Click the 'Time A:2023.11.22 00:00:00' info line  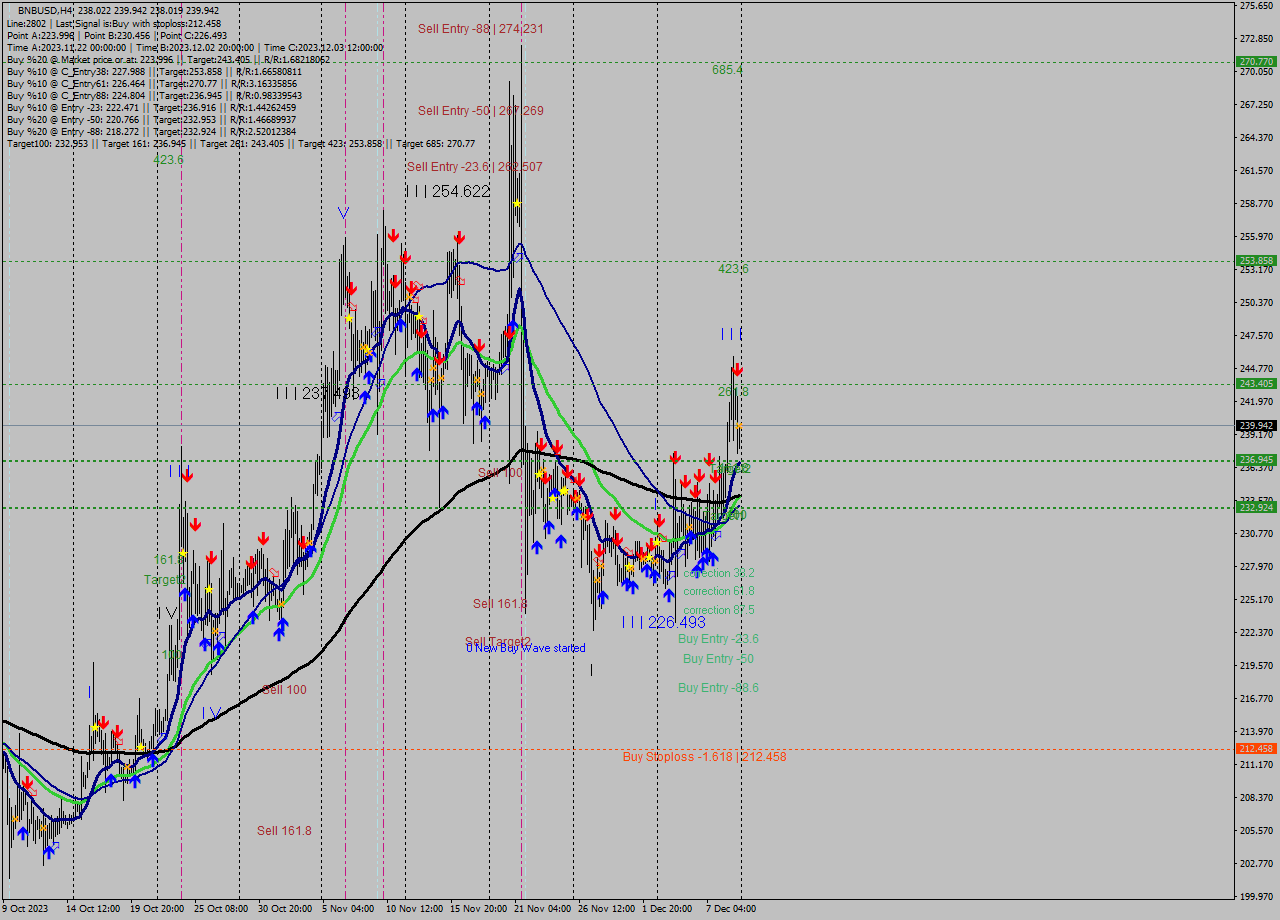(195, 47)
